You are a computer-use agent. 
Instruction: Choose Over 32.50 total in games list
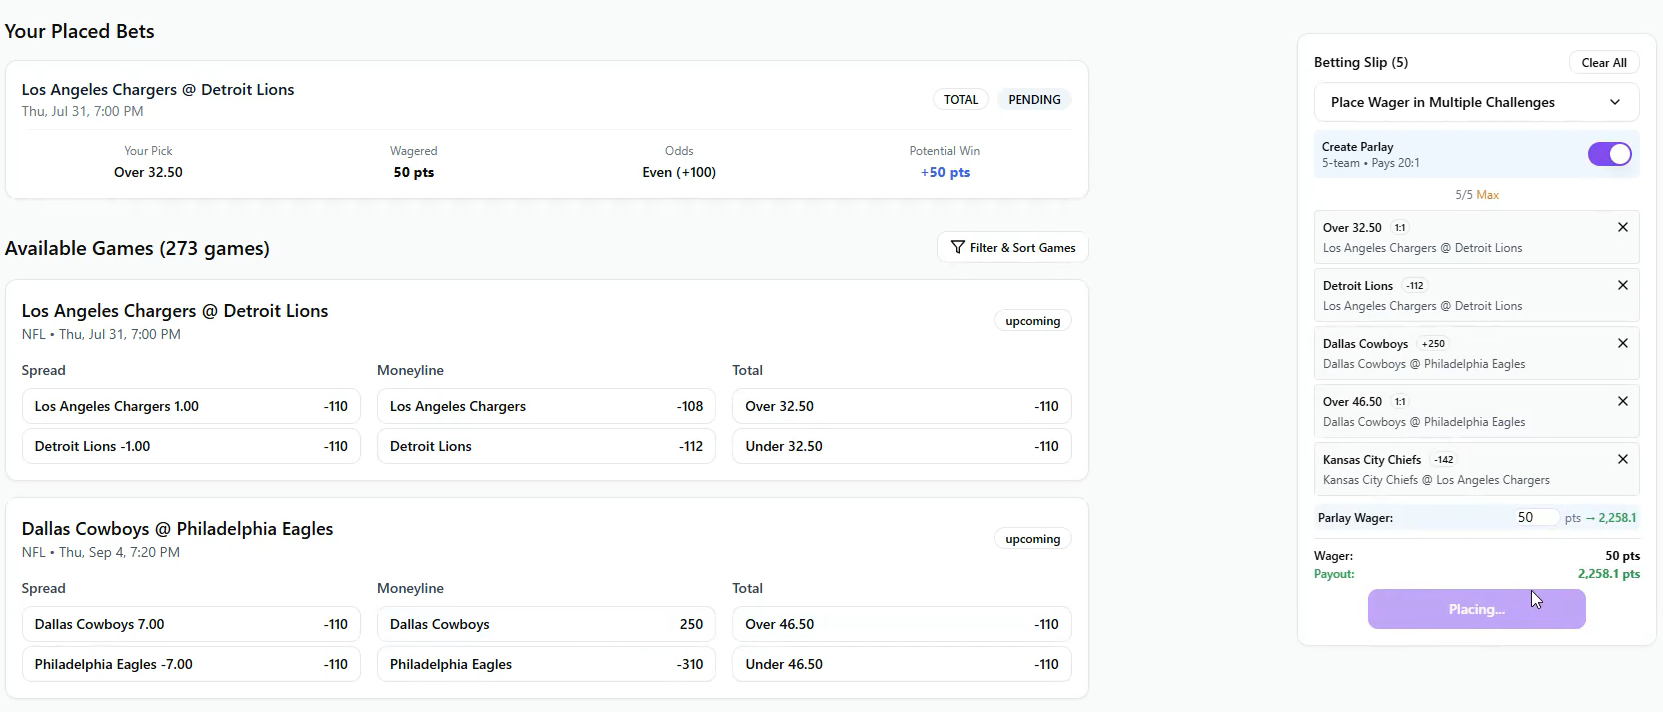click(901, 406)
